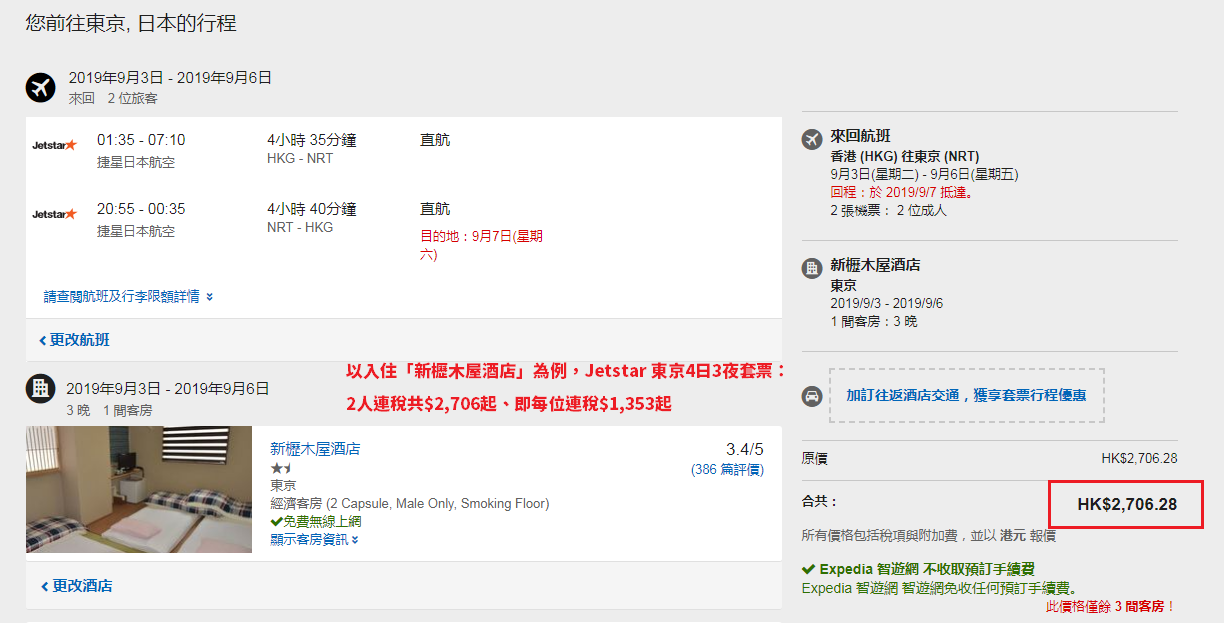The width and height of the screenshot is (1224, 623).
Task: Click the flight date range 2019年9月3日 - 2019年9月6日 beside the airplane
Action: click(170, 78)
